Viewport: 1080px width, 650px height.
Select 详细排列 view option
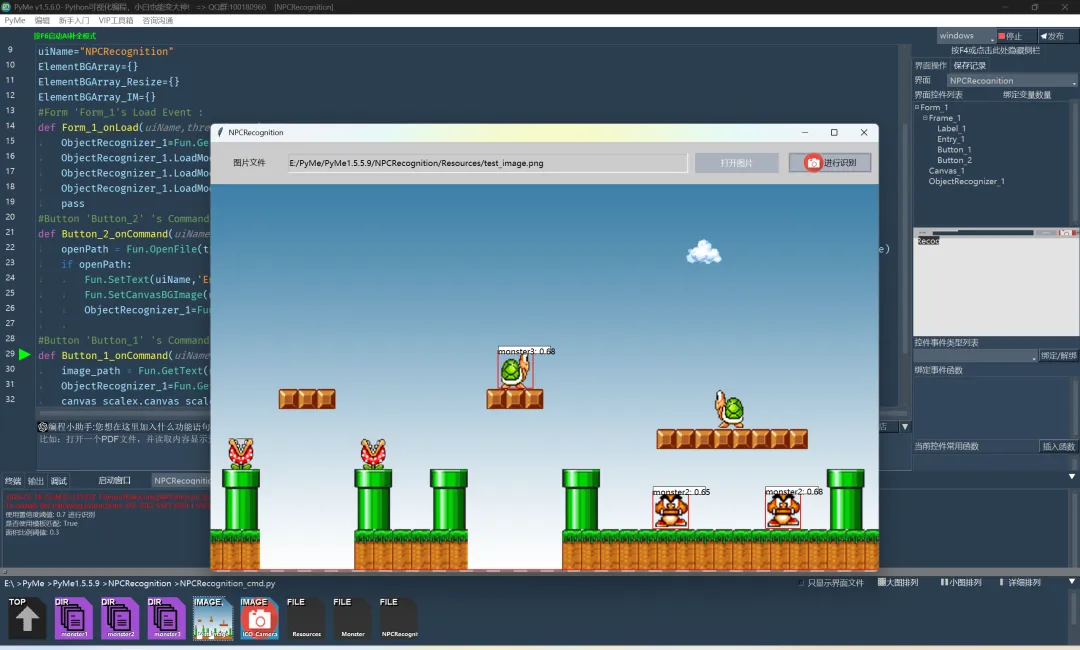coord(1020,583)
